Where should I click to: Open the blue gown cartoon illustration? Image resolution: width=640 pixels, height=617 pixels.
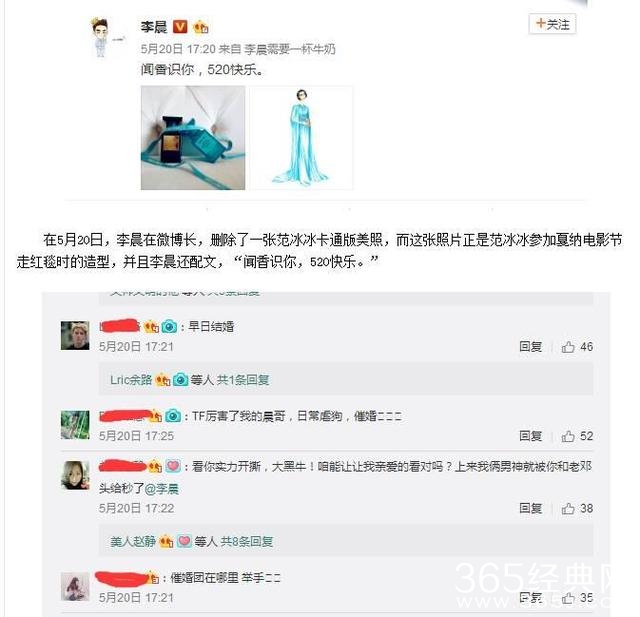[x=301, y=138]
